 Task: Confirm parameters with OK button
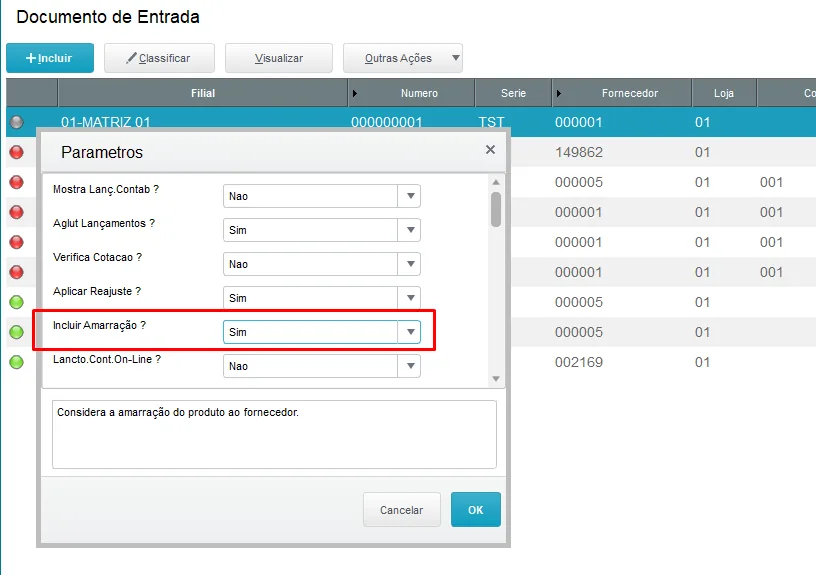pyautogui.click(x=476, y=510)
